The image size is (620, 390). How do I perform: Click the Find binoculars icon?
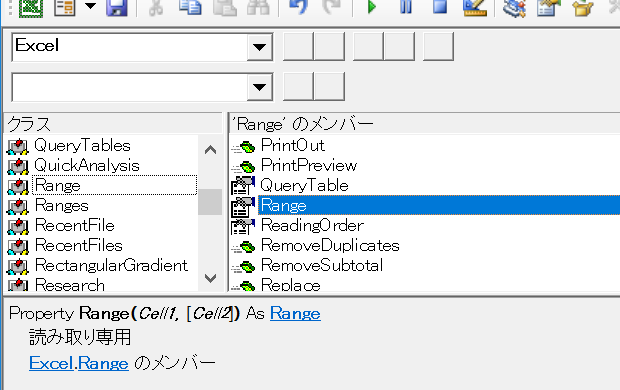pyautogui.click(x=258, y=7)
